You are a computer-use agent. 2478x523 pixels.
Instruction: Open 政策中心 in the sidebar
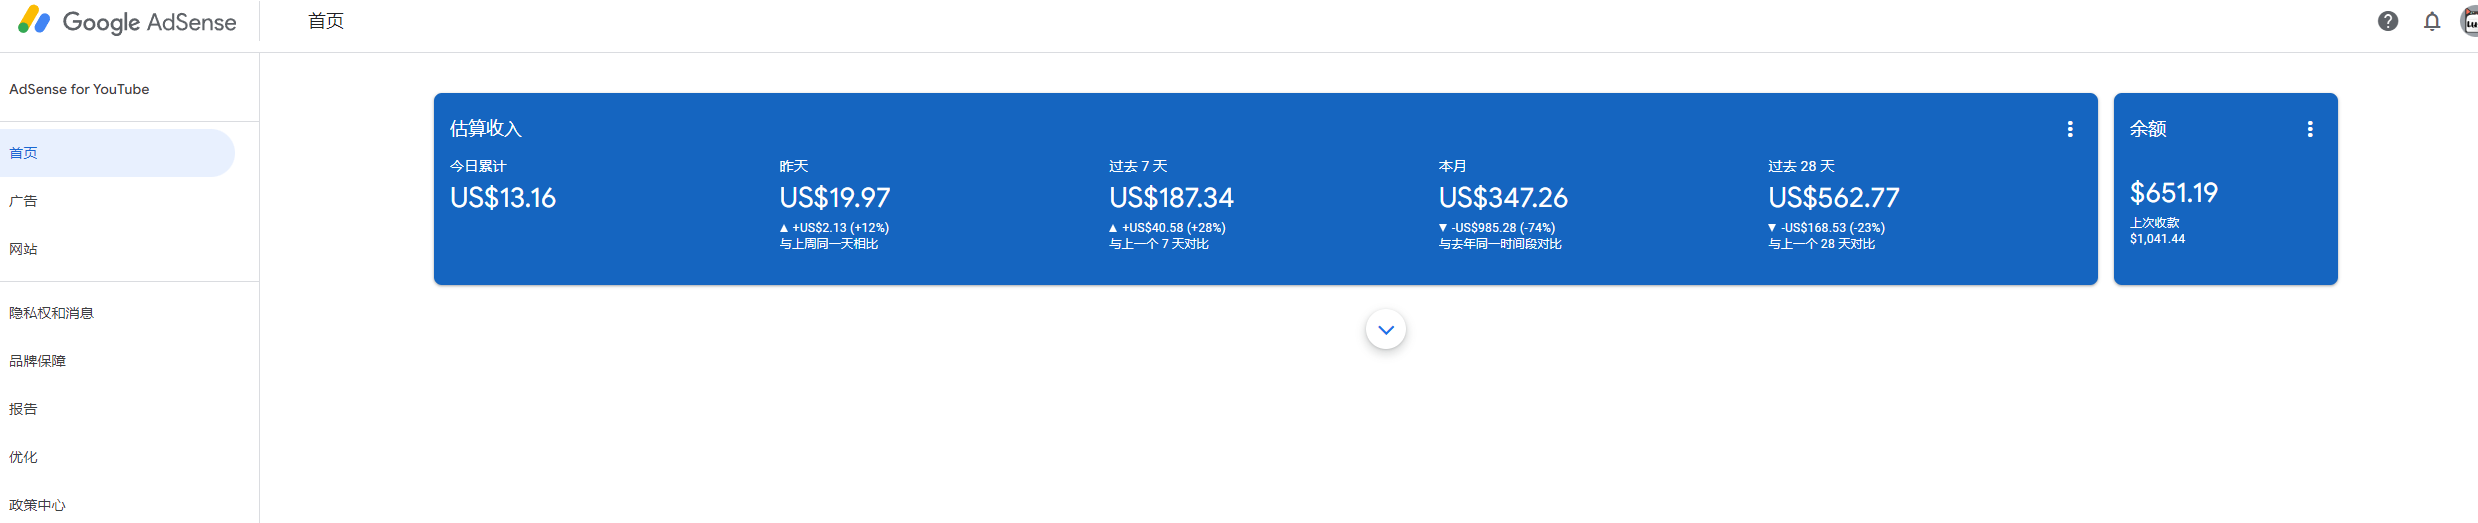click(38, 505)
